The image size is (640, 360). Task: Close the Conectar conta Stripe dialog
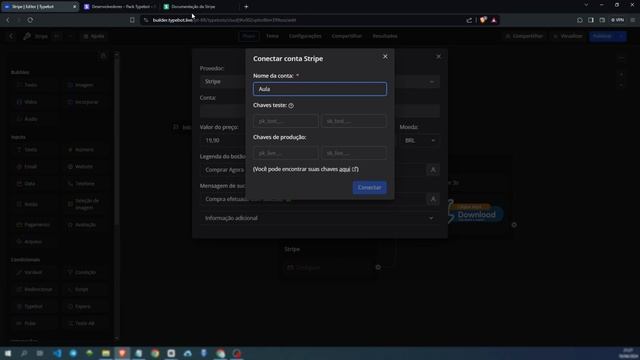pyautogui.click(x=385, y=56)
